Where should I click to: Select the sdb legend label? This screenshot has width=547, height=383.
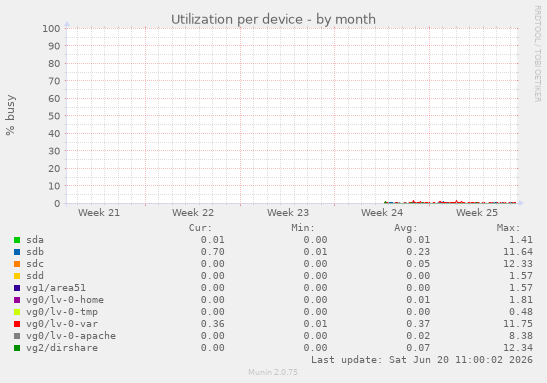35,252
